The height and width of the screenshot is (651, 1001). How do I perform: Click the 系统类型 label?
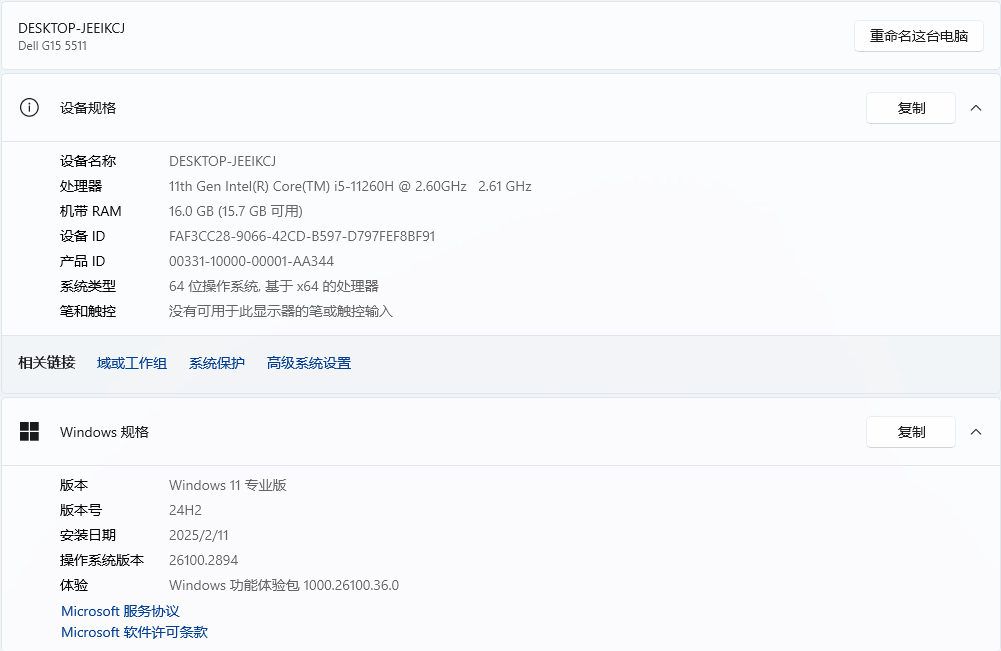(88, 286)
